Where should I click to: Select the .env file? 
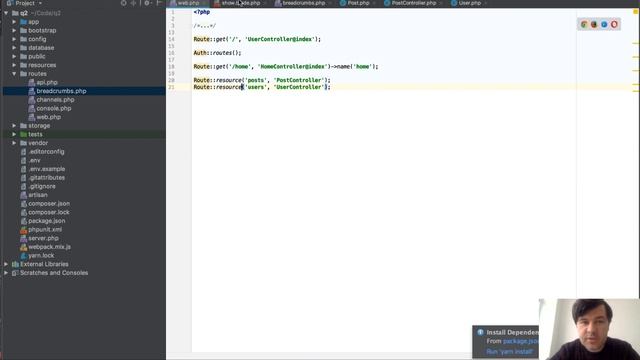[x=34, y=160]
